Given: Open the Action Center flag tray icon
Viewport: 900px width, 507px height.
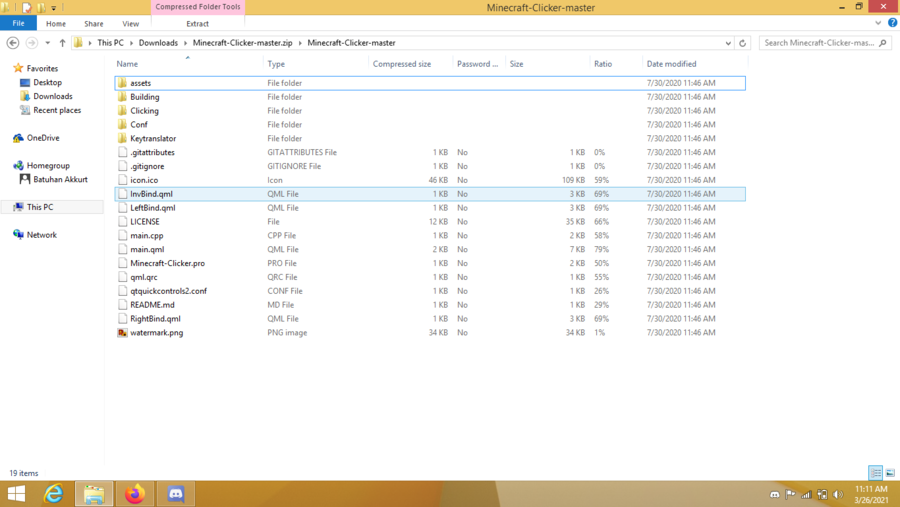Looking at the screenshot, I should 790,494.
